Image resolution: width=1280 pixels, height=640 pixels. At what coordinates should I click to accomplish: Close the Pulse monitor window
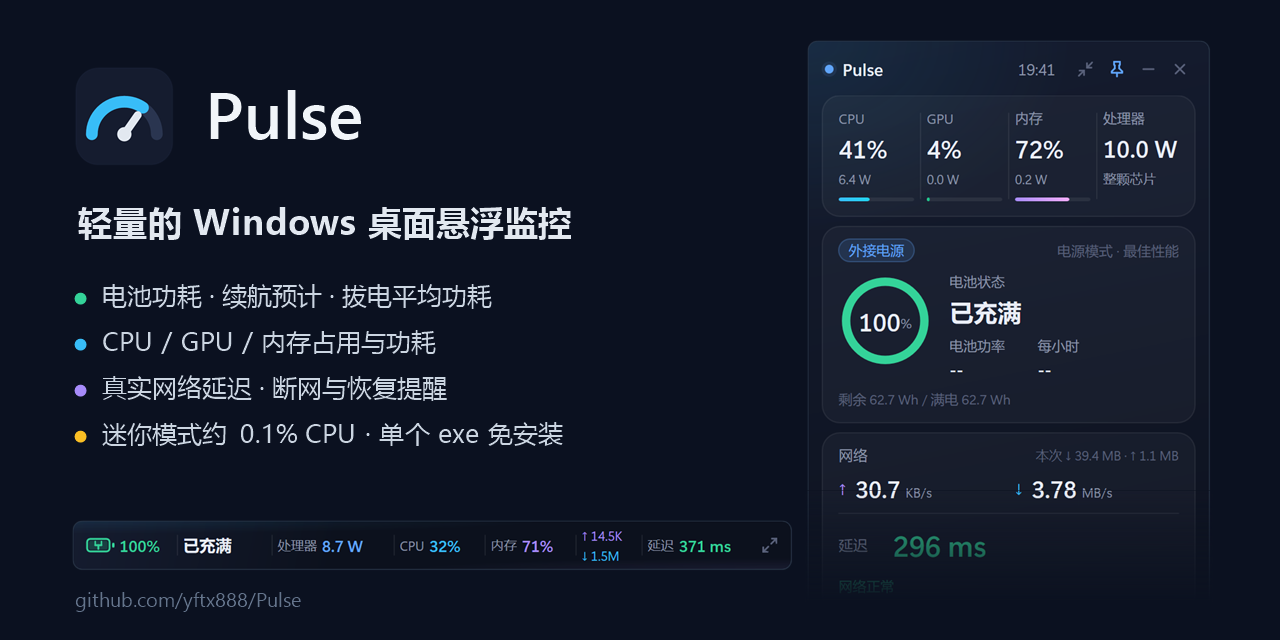pos(1180,69)
